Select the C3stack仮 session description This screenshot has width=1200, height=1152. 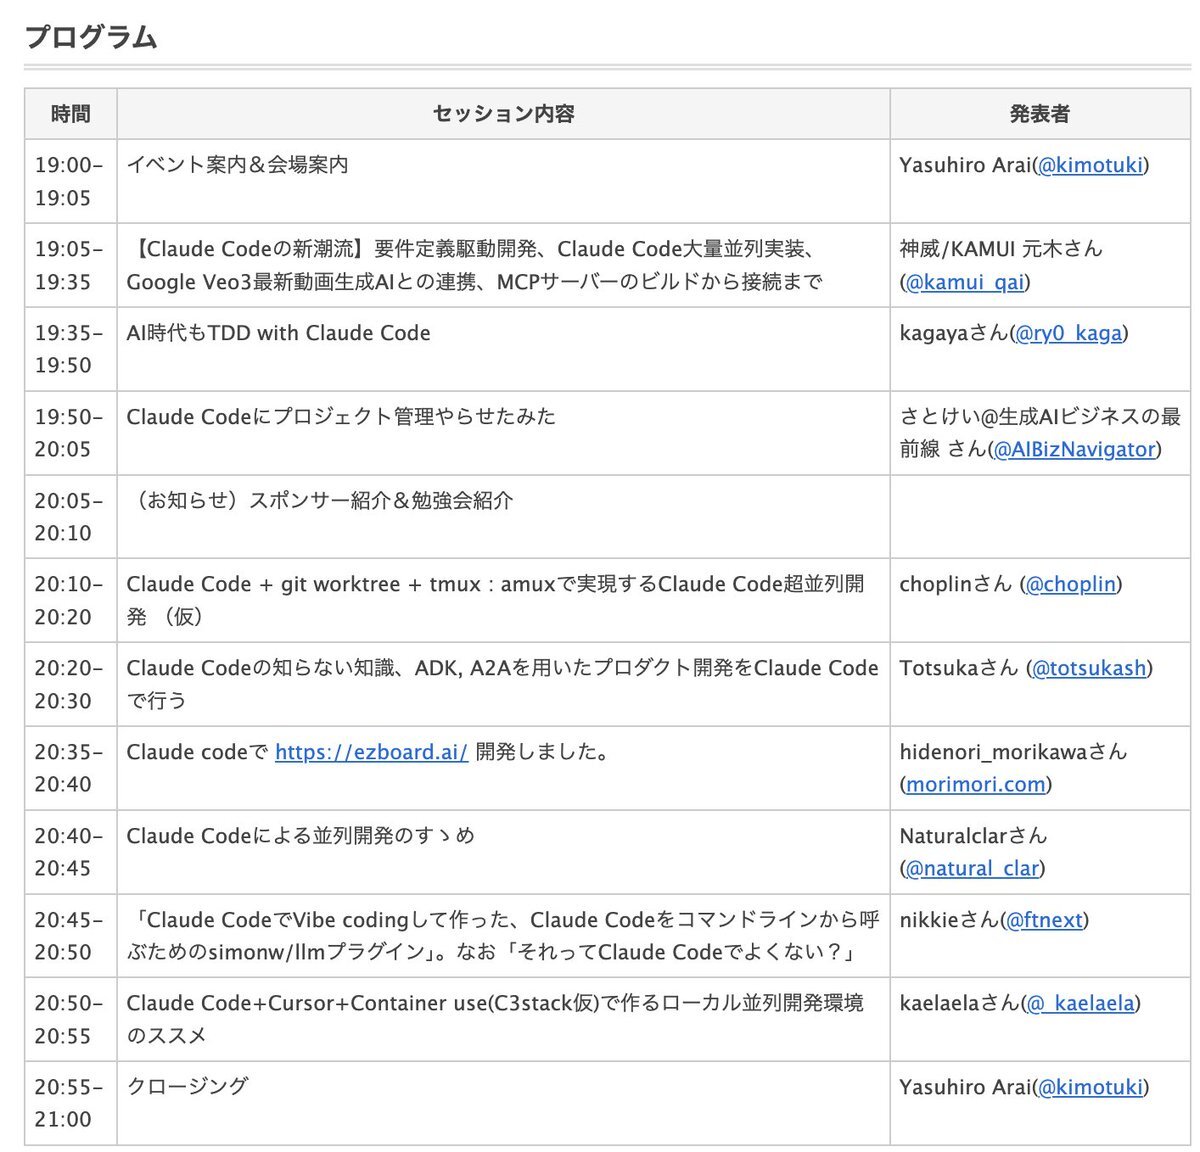pyautogui.click(x=496, y=1019)
